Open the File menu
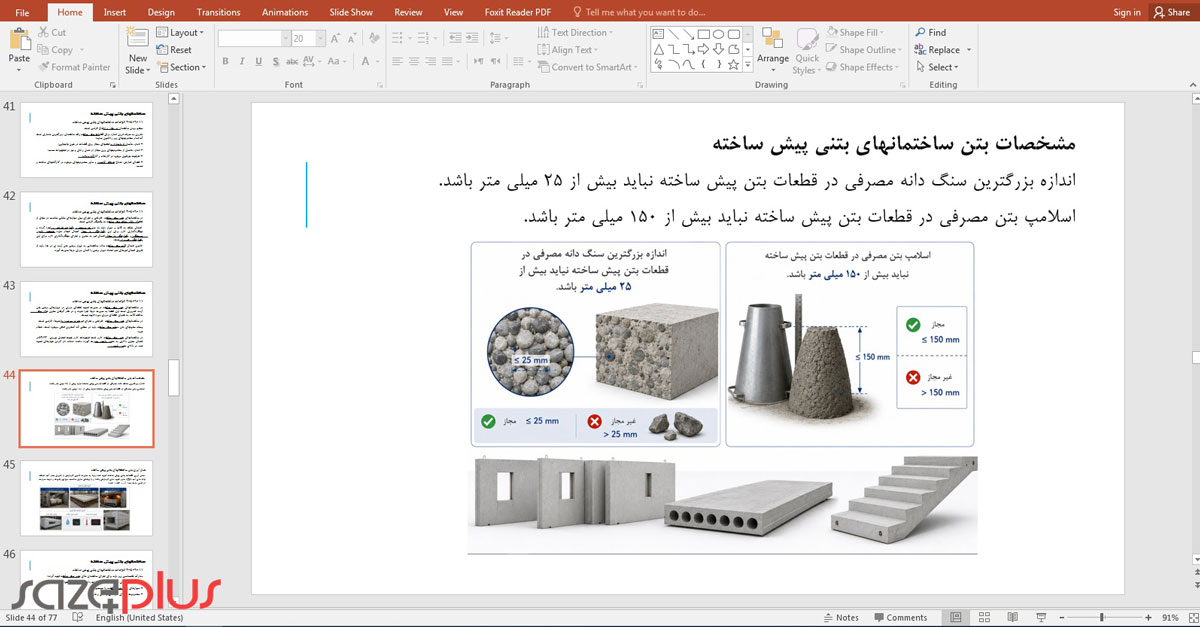1200x627 pixels. pyautogui.click(x=22, y=12)
